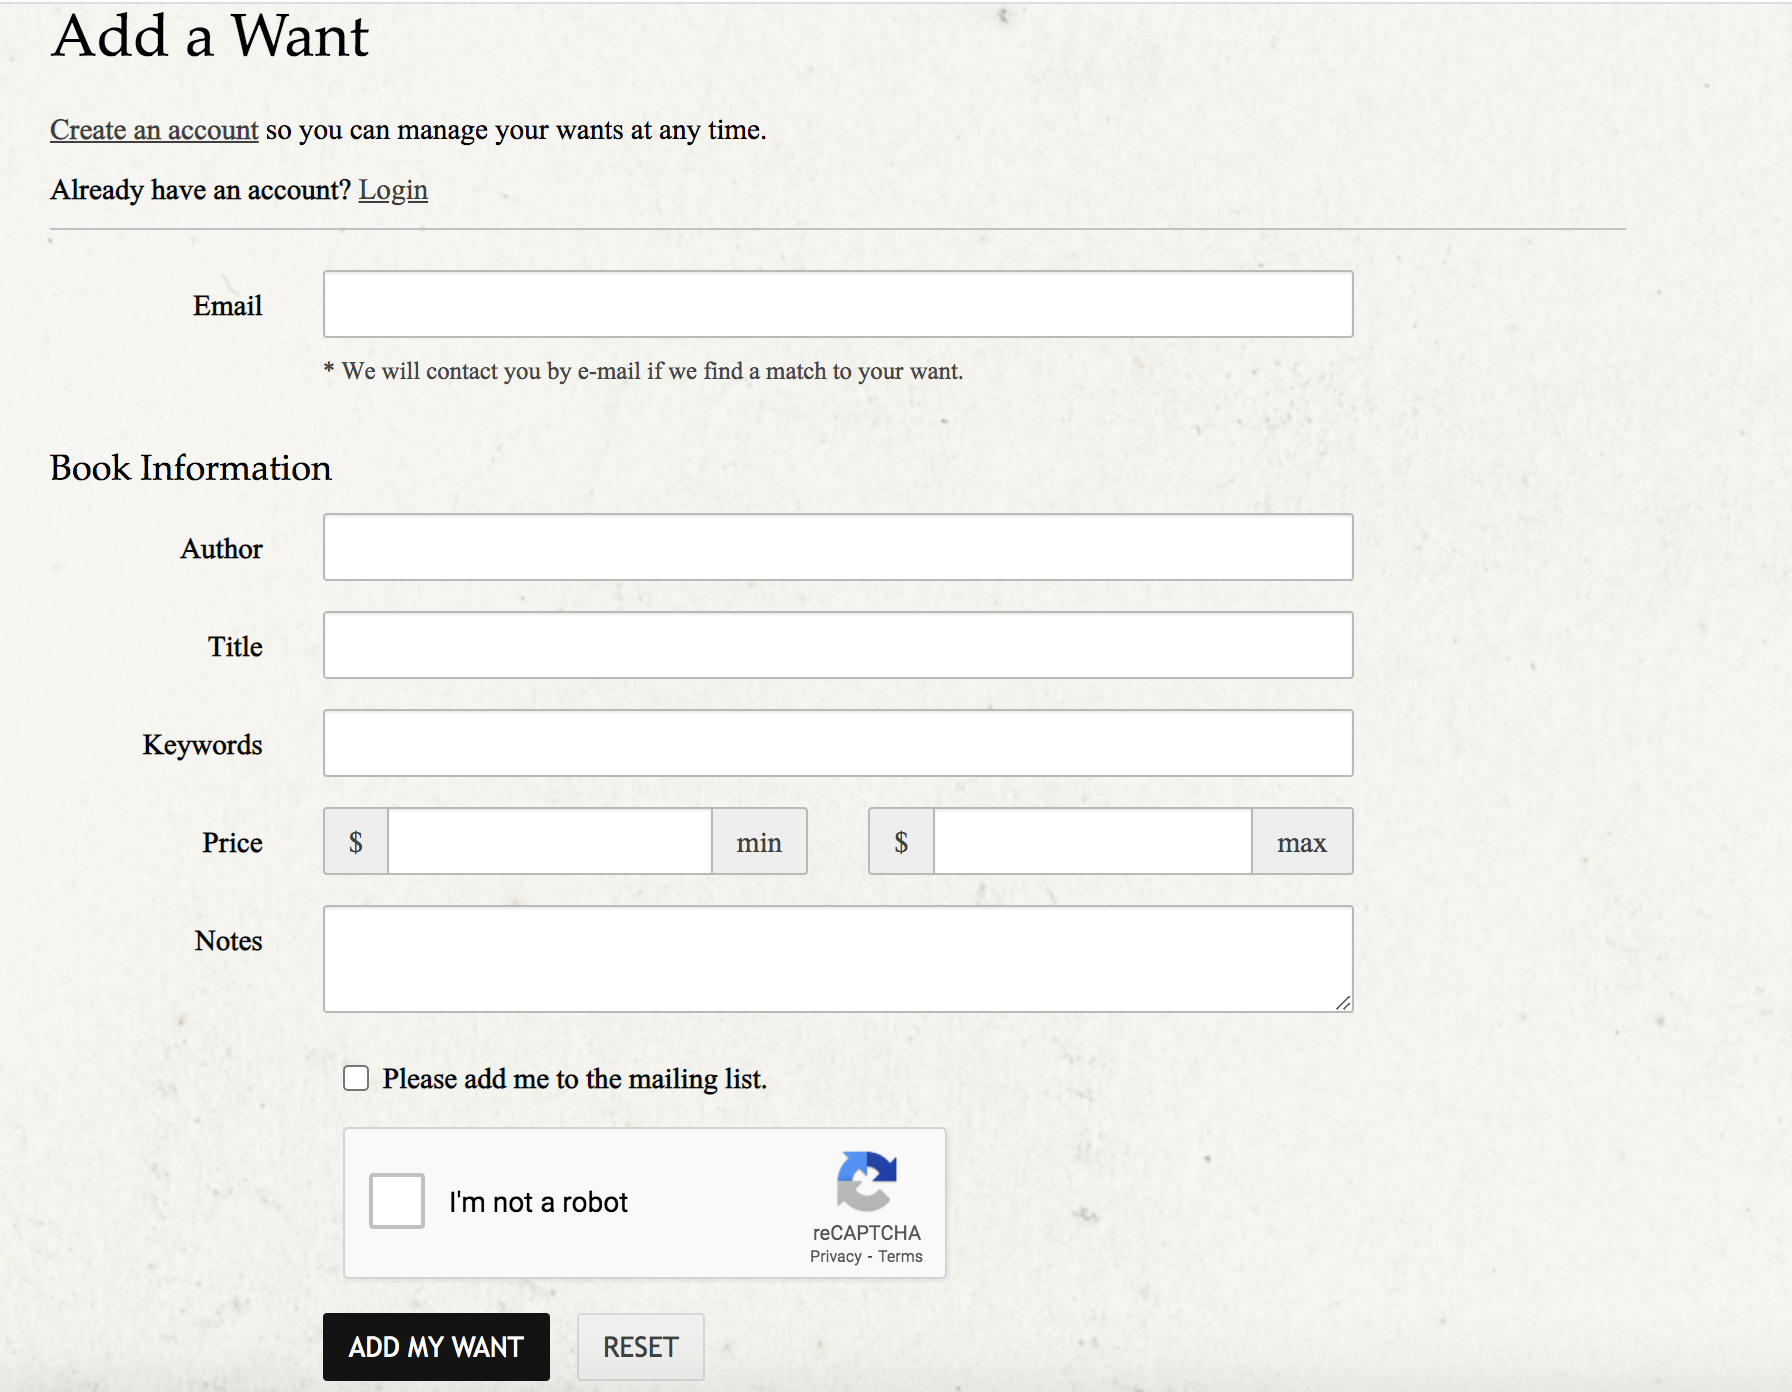Click into the Author field
This screenshot has width=1792, height=1392.
click(838, 547)
